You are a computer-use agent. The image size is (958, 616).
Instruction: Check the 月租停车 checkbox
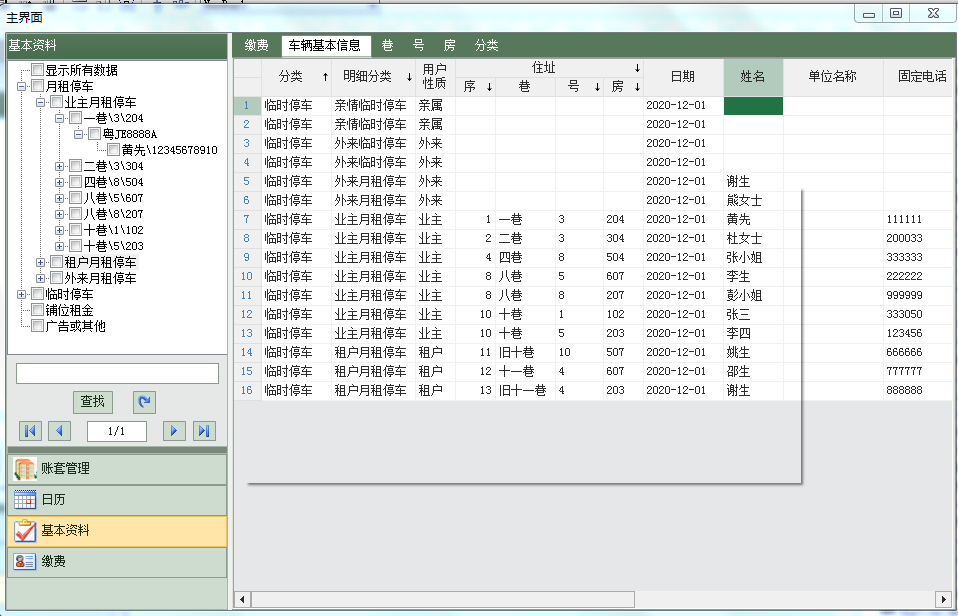click(x=38, y=86)
